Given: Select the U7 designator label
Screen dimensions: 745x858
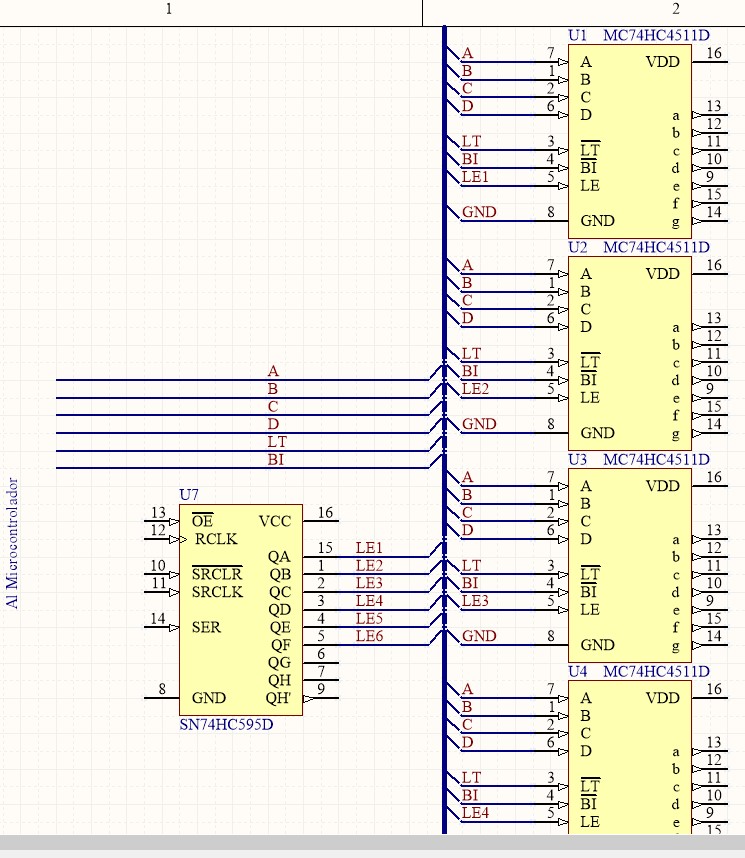Looking at the screenshot, I should point(189,494).
